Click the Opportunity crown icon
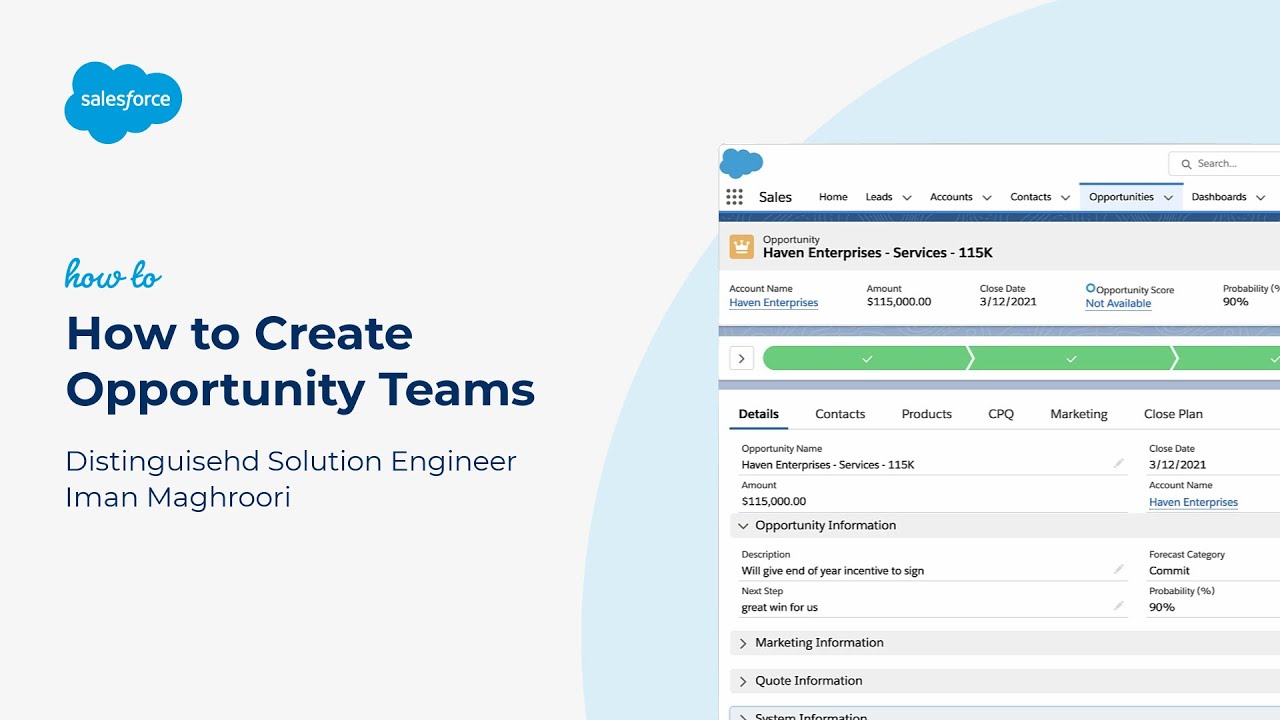 [x=741, y=247]
